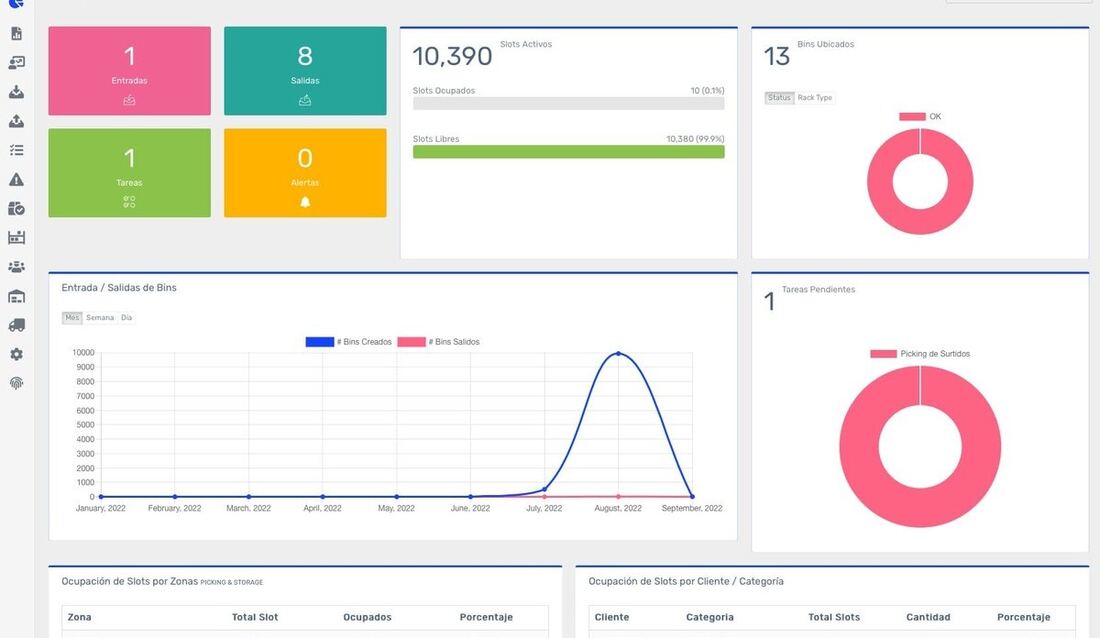
Task: Click the 10 (0.1%) Slots Ocupados value
Action: [707, 91]
